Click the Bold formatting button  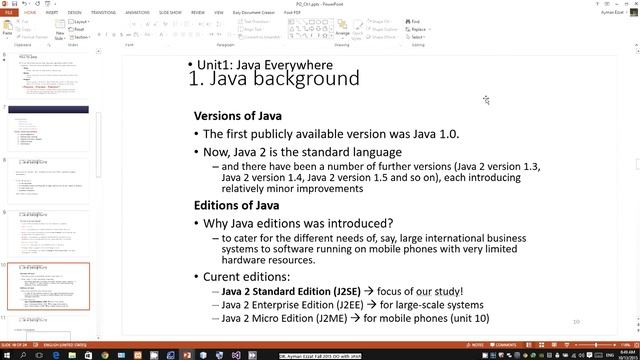pos(99,35)
